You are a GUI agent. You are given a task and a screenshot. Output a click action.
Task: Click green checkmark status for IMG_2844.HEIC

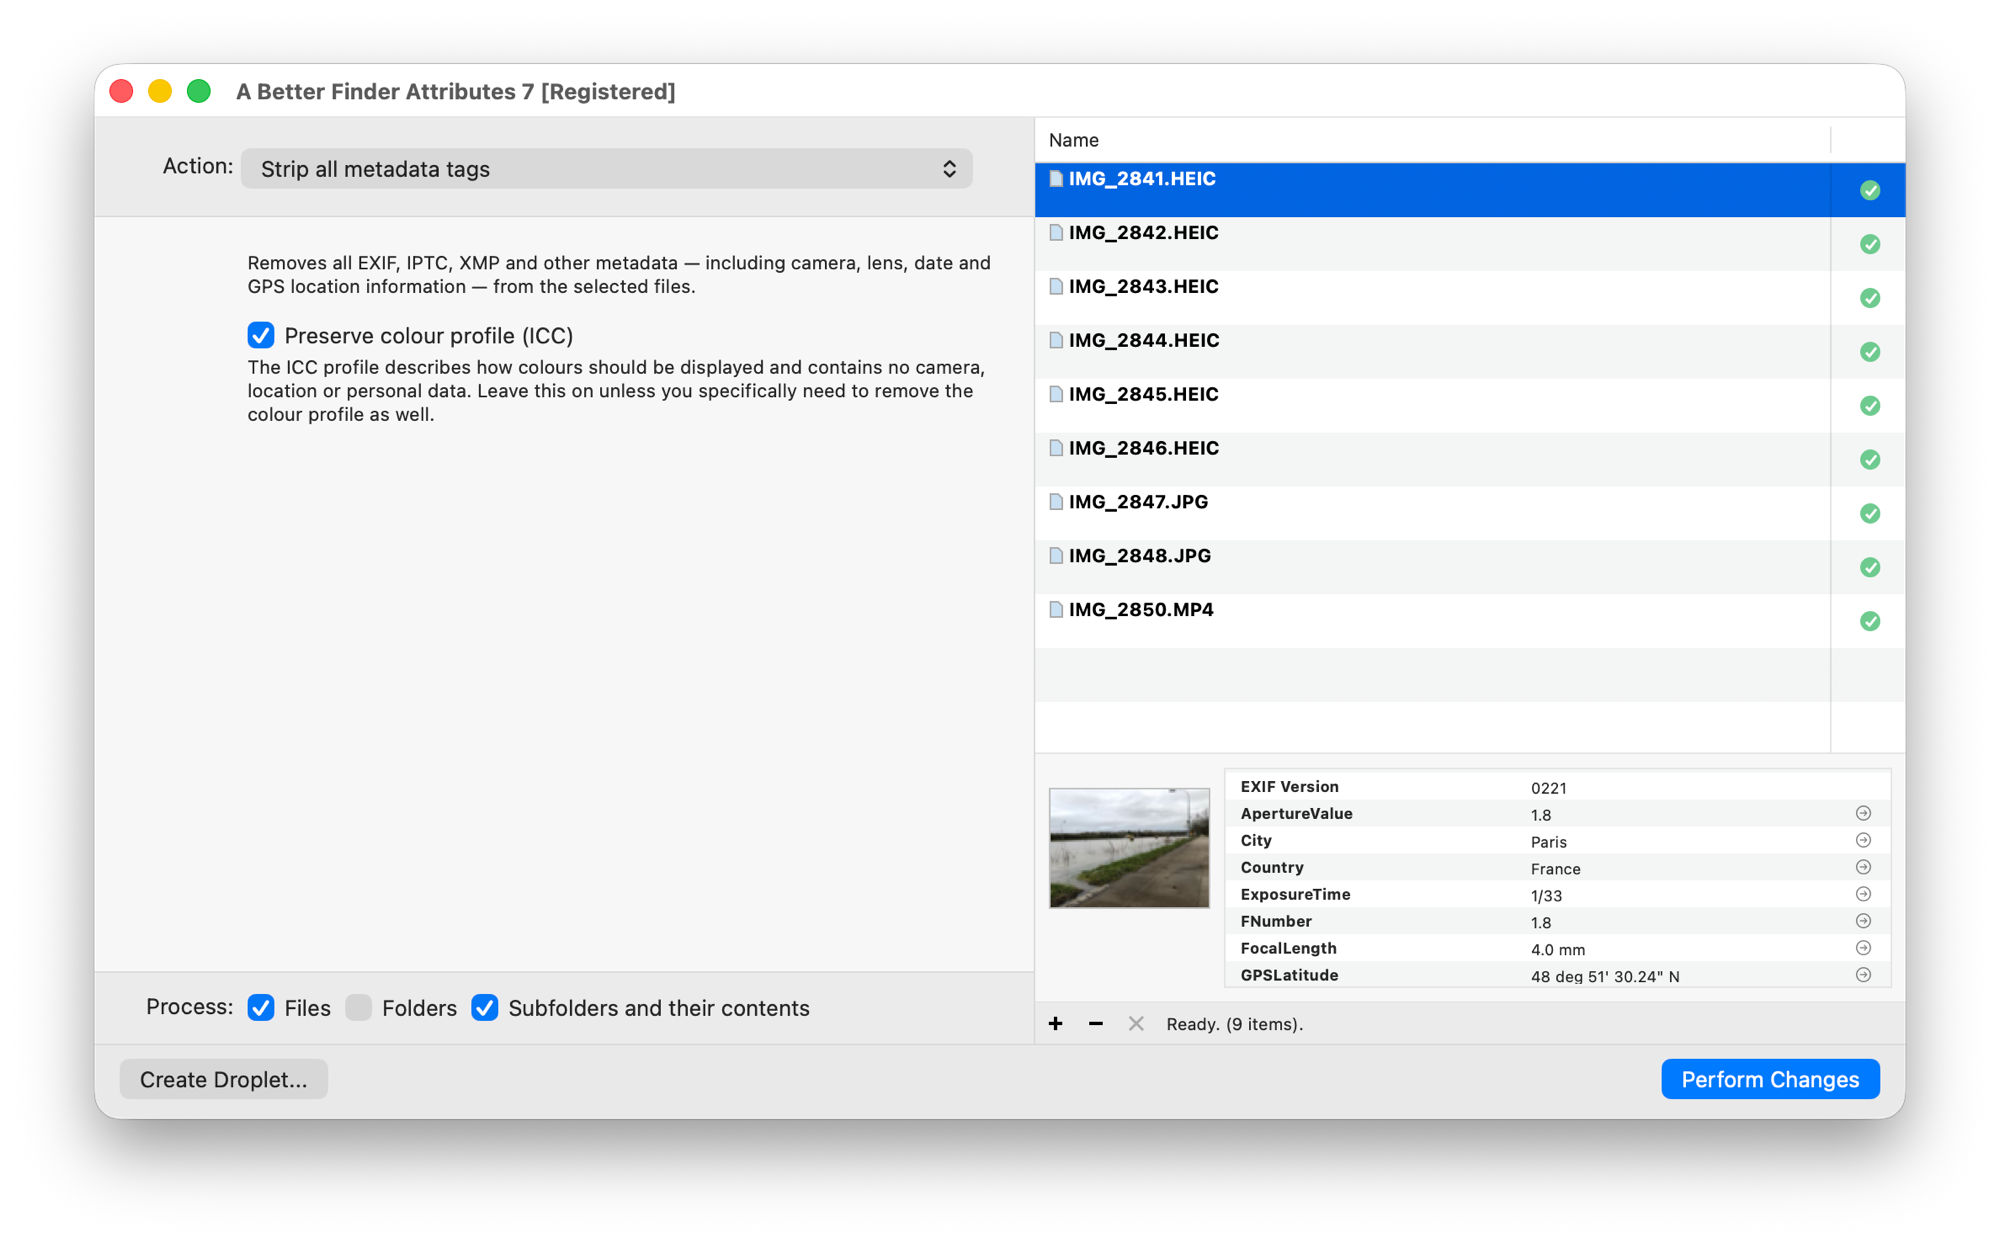click(1870, 352)
